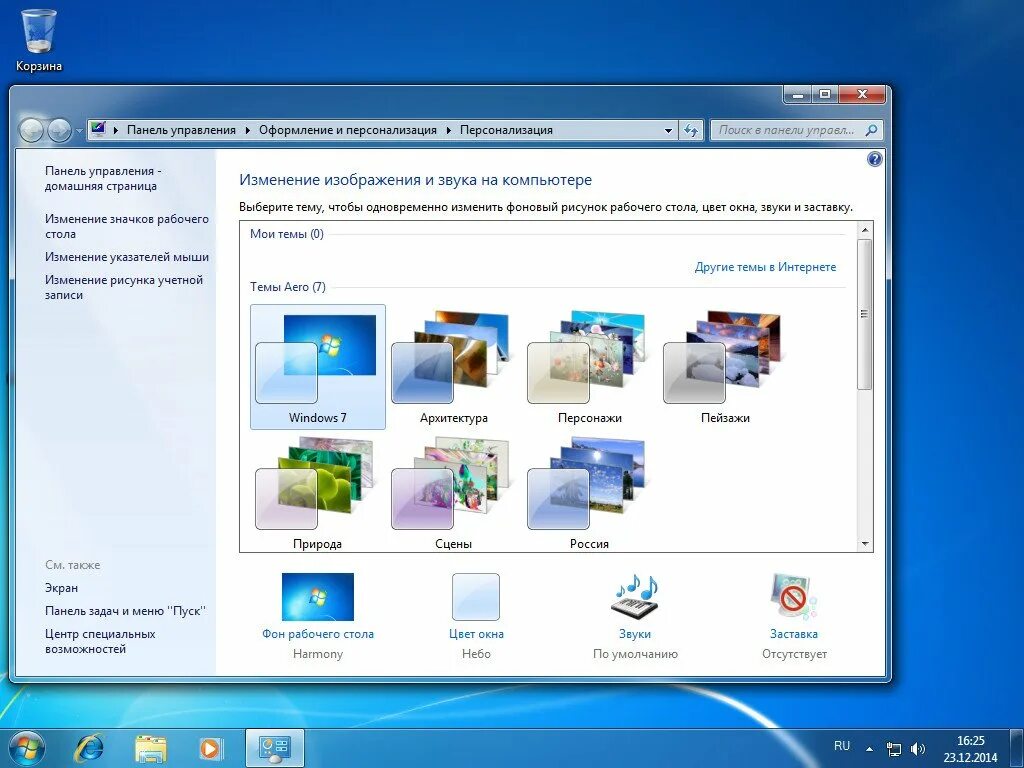Click the Цвет окна text link
This screenshot has height=768, width=1024.
click(x=476, y=633)
